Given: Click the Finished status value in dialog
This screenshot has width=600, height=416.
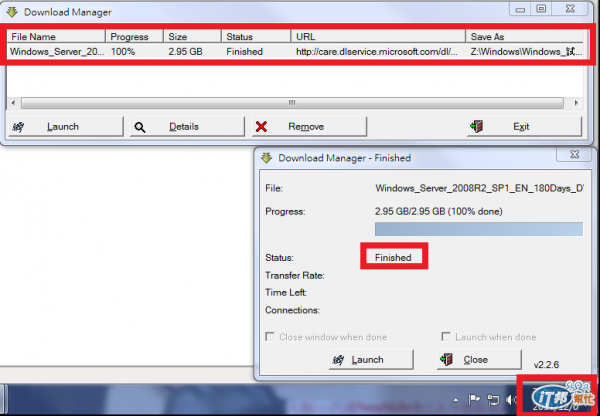Looking at the screenshot, I should [x=393, y=258].
